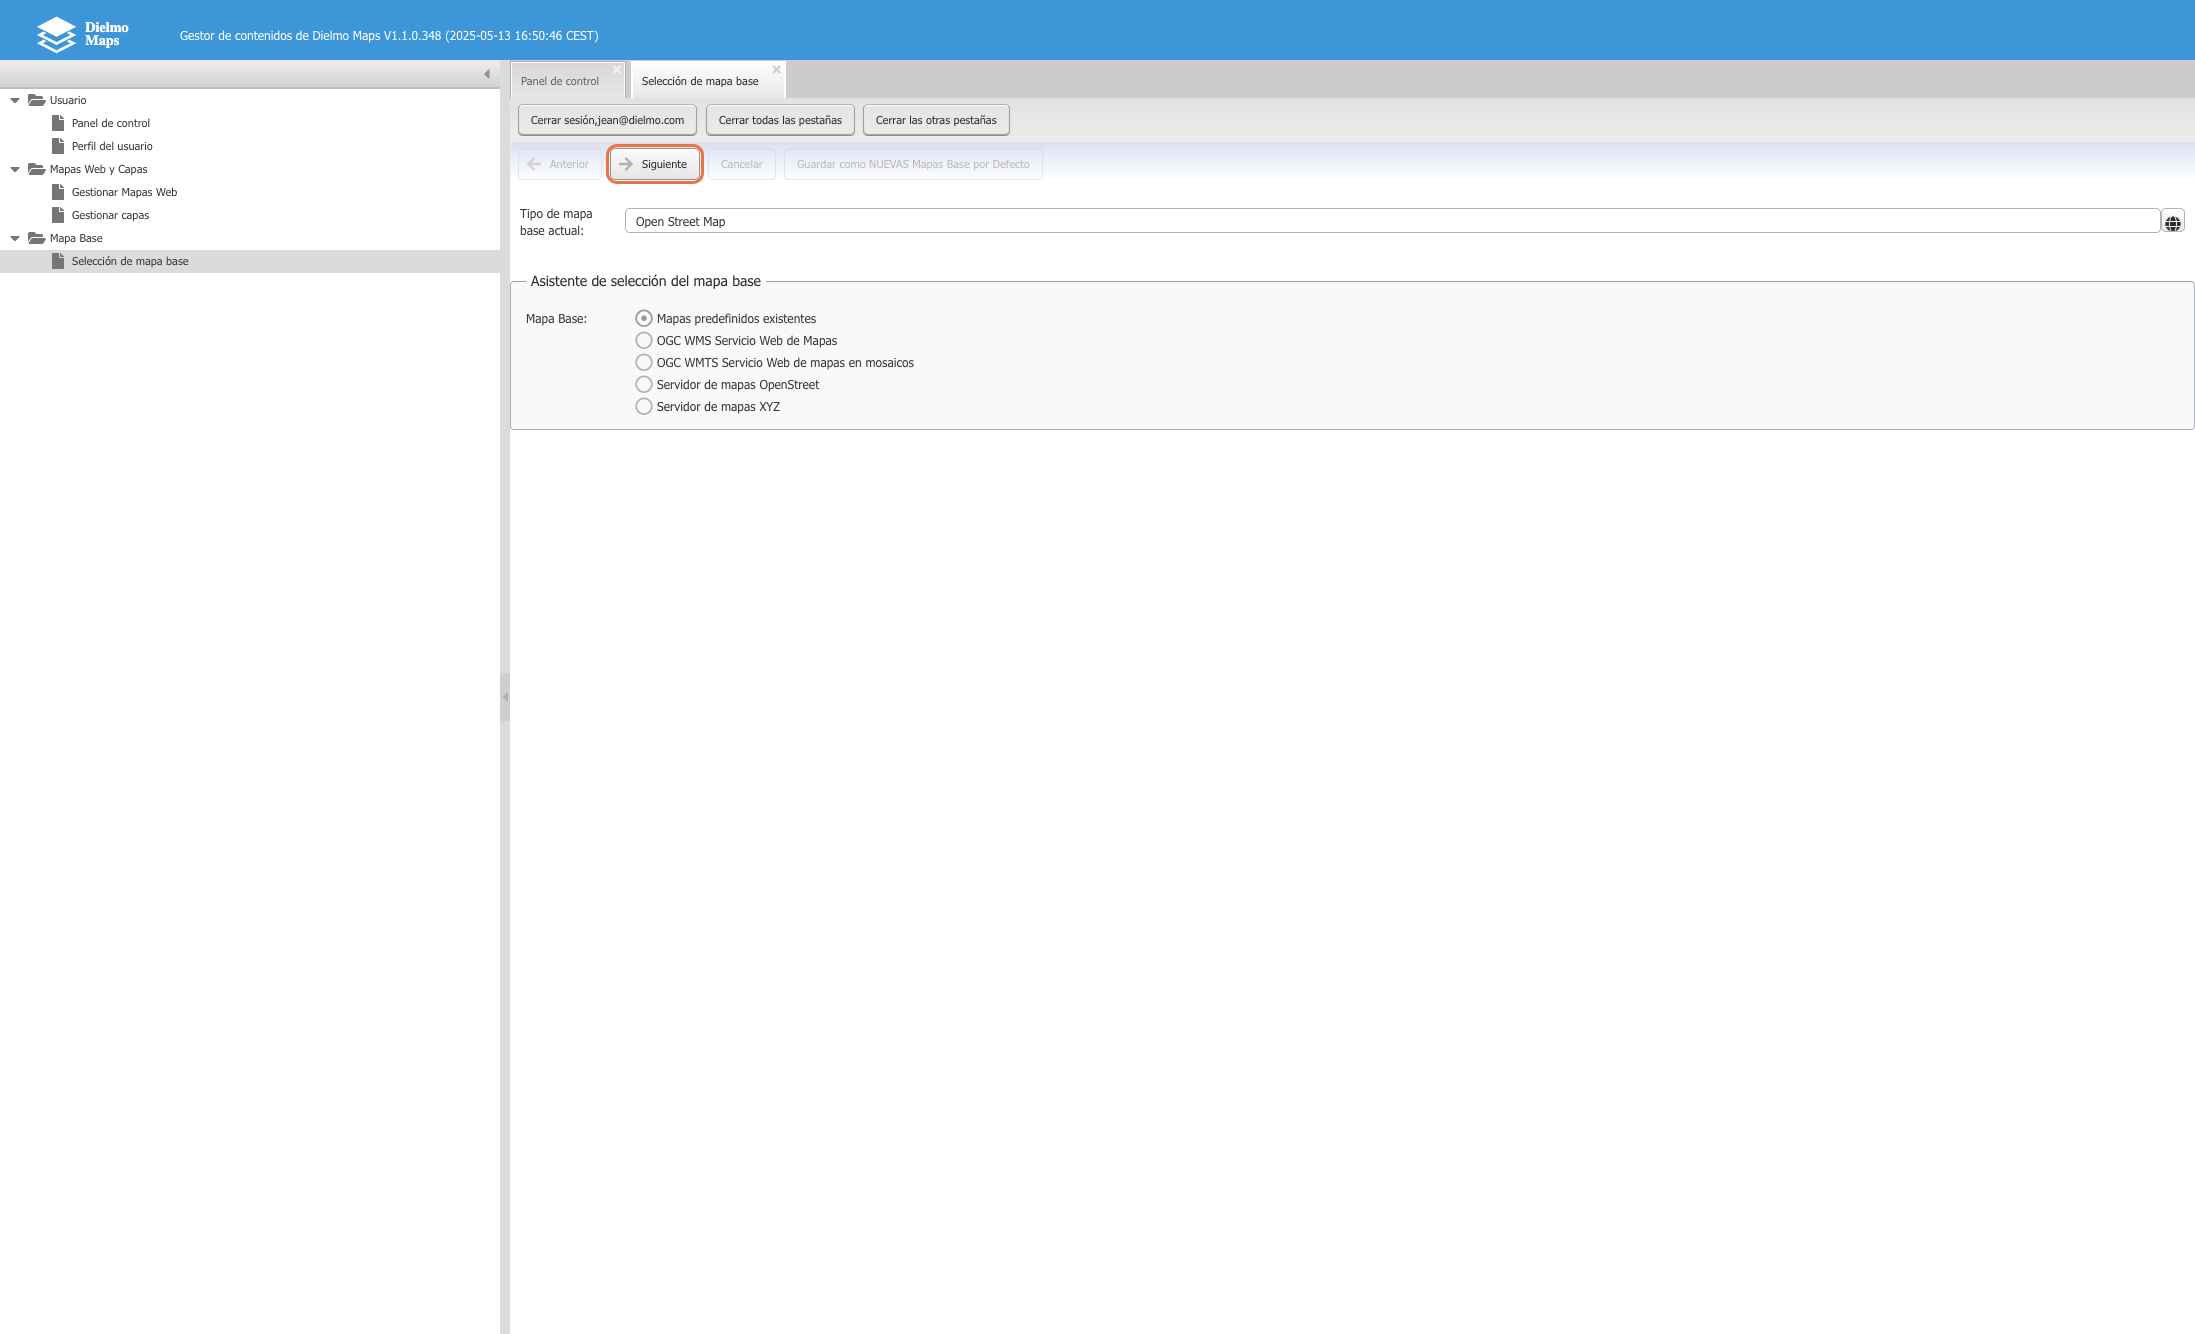Select OGC WMTS mapas en mosaicos option
2195x1334 pixels.
tap(644, 362)
